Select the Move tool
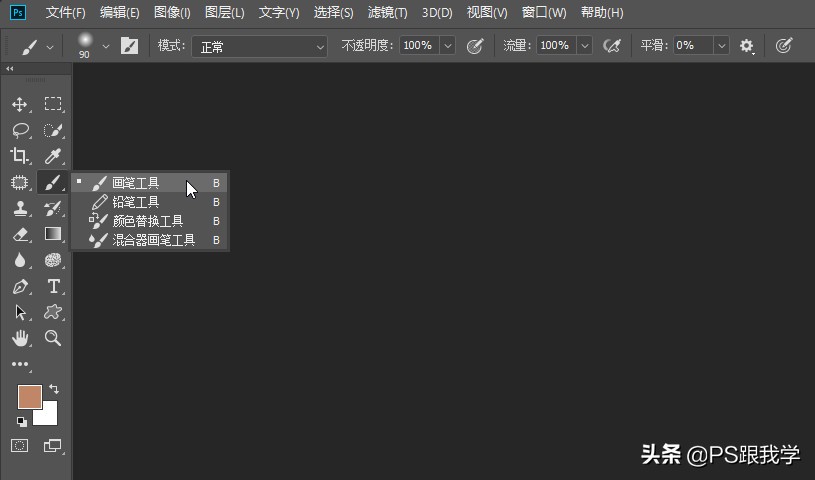 coord(20,105)
